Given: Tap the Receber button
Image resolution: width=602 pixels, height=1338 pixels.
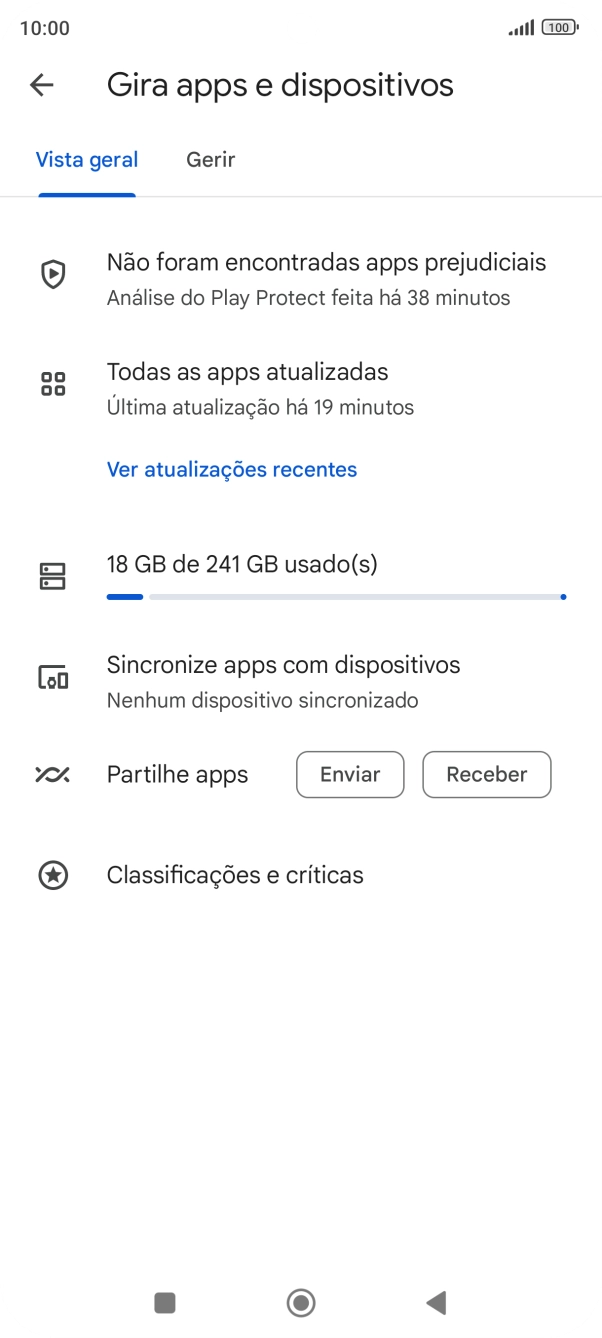Looking at the screenshot, I should 487,775.
